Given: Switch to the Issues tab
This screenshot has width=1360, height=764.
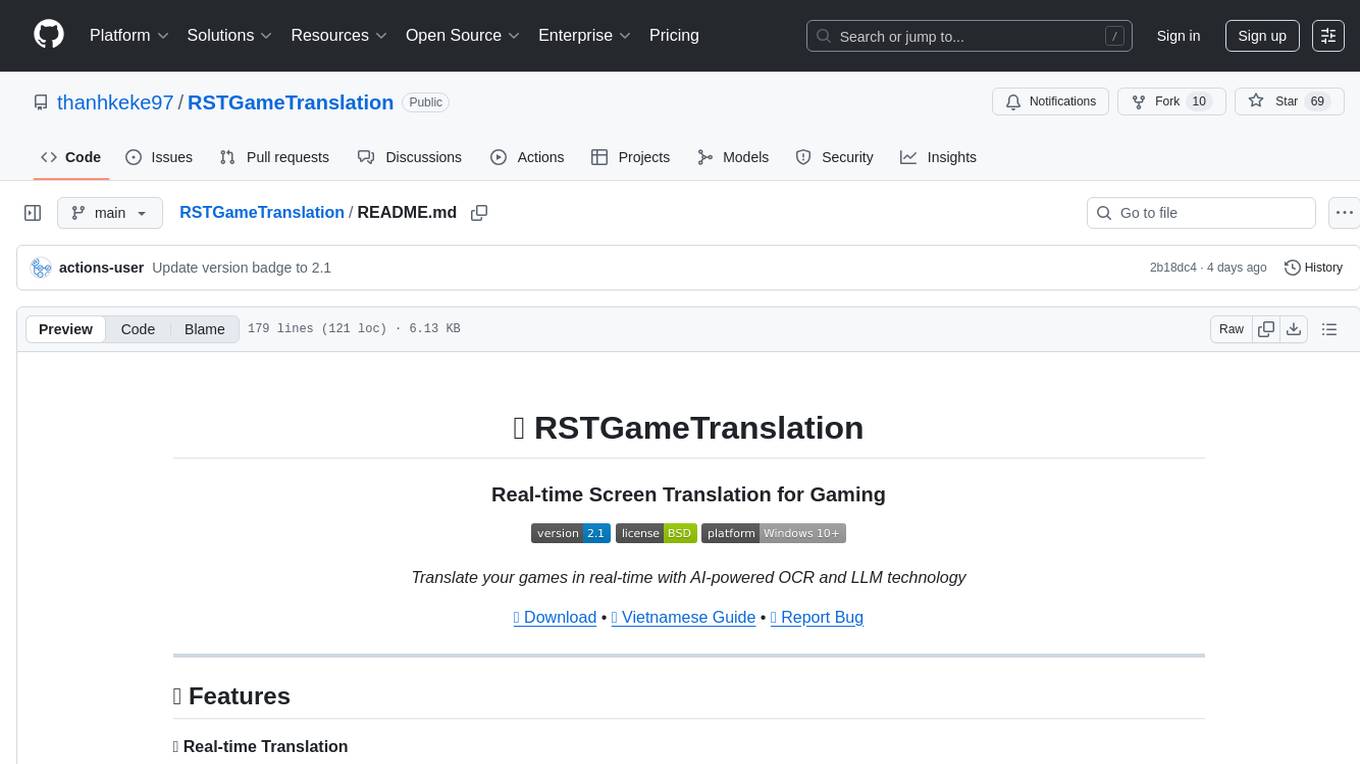Looking at the screenshot, I should [159, 157].
